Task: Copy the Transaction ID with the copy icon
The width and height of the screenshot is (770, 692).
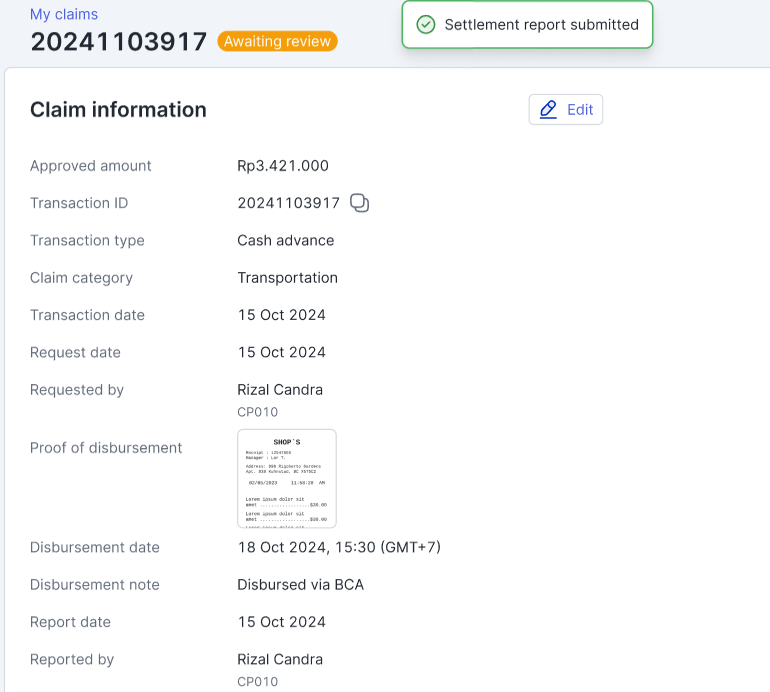Action: coord(360,203)
